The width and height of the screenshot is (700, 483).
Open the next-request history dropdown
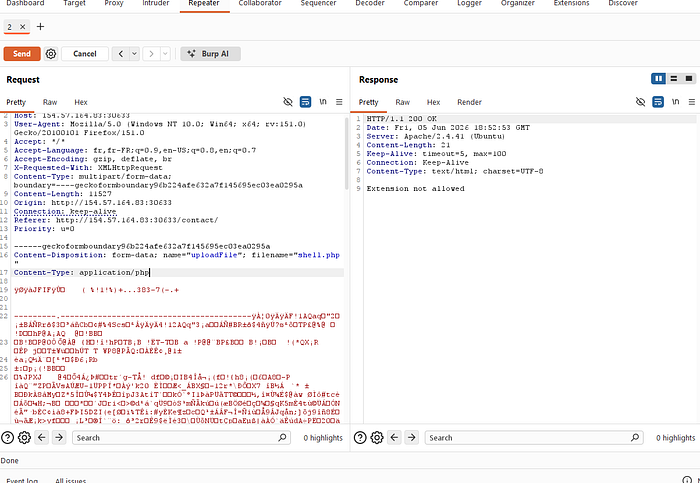pyautogui.click(x=165, y=54)
